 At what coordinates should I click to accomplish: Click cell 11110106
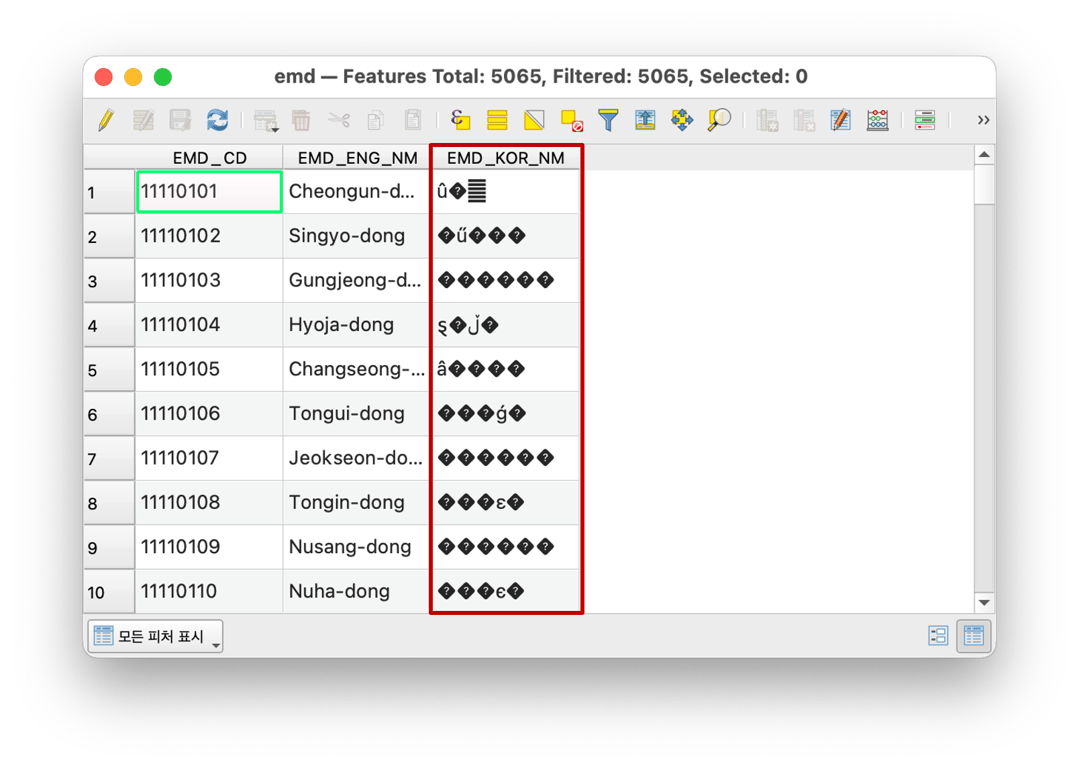click(x=209, y=414)
